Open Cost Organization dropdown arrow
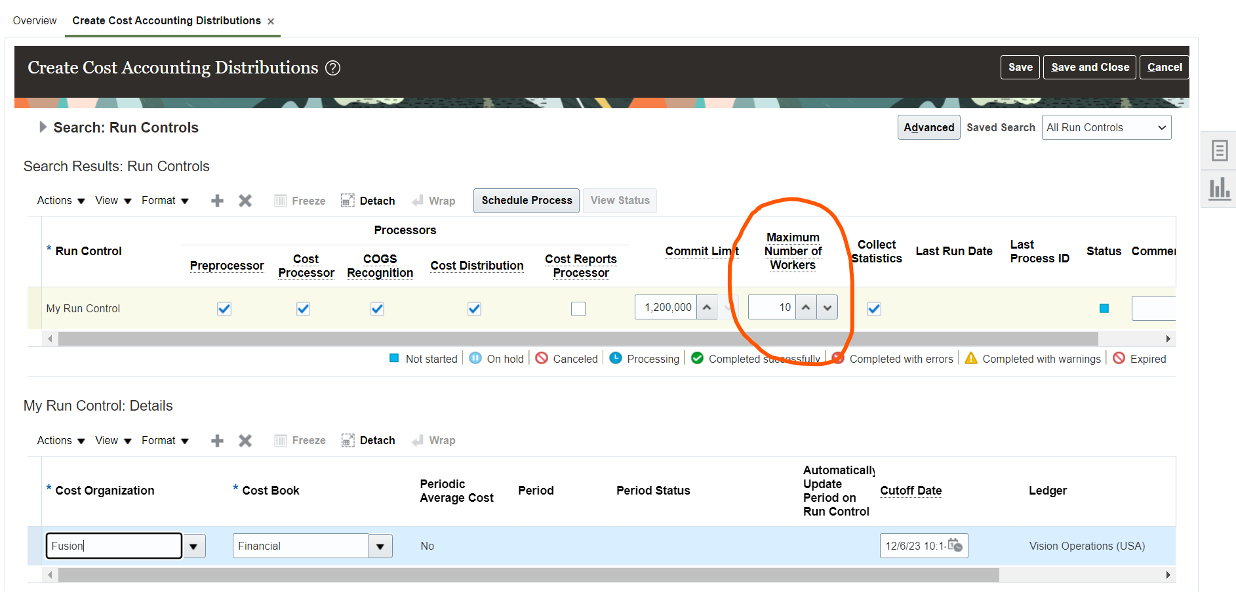Screen dimensions: 1236x592 194,546
